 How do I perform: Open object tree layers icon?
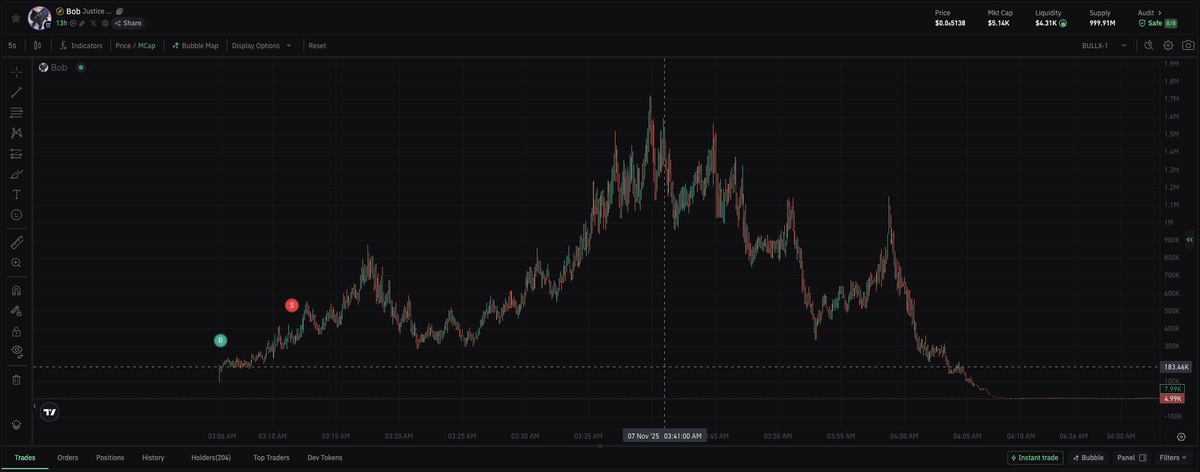pos(16,424)
